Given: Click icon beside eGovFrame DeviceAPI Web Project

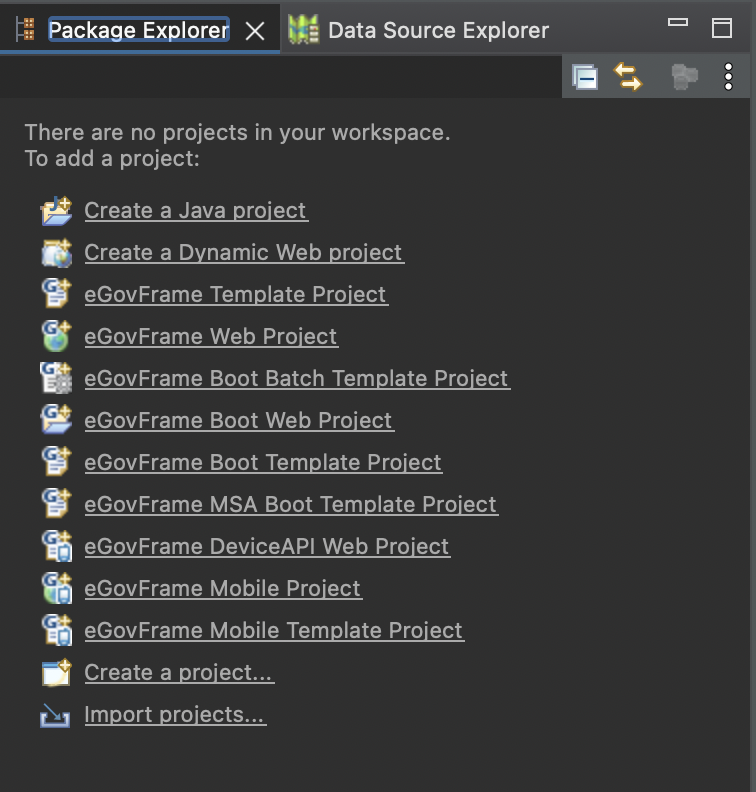Looking at the screenshot, I should click(x=57, y=546).
